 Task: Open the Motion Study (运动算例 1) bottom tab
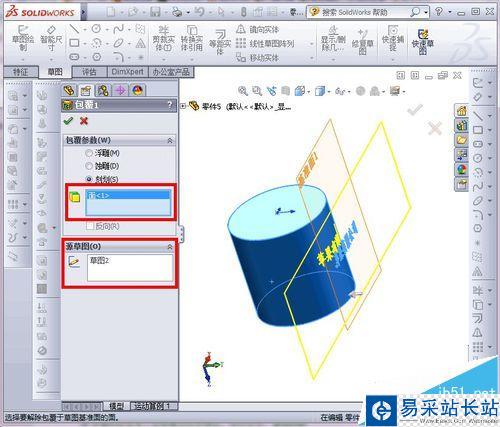pos(152,406)
